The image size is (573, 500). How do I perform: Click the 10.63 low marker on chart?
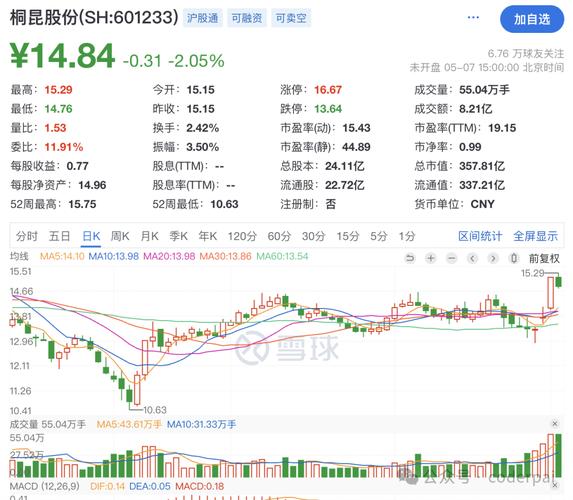click(x=155, y=410)
